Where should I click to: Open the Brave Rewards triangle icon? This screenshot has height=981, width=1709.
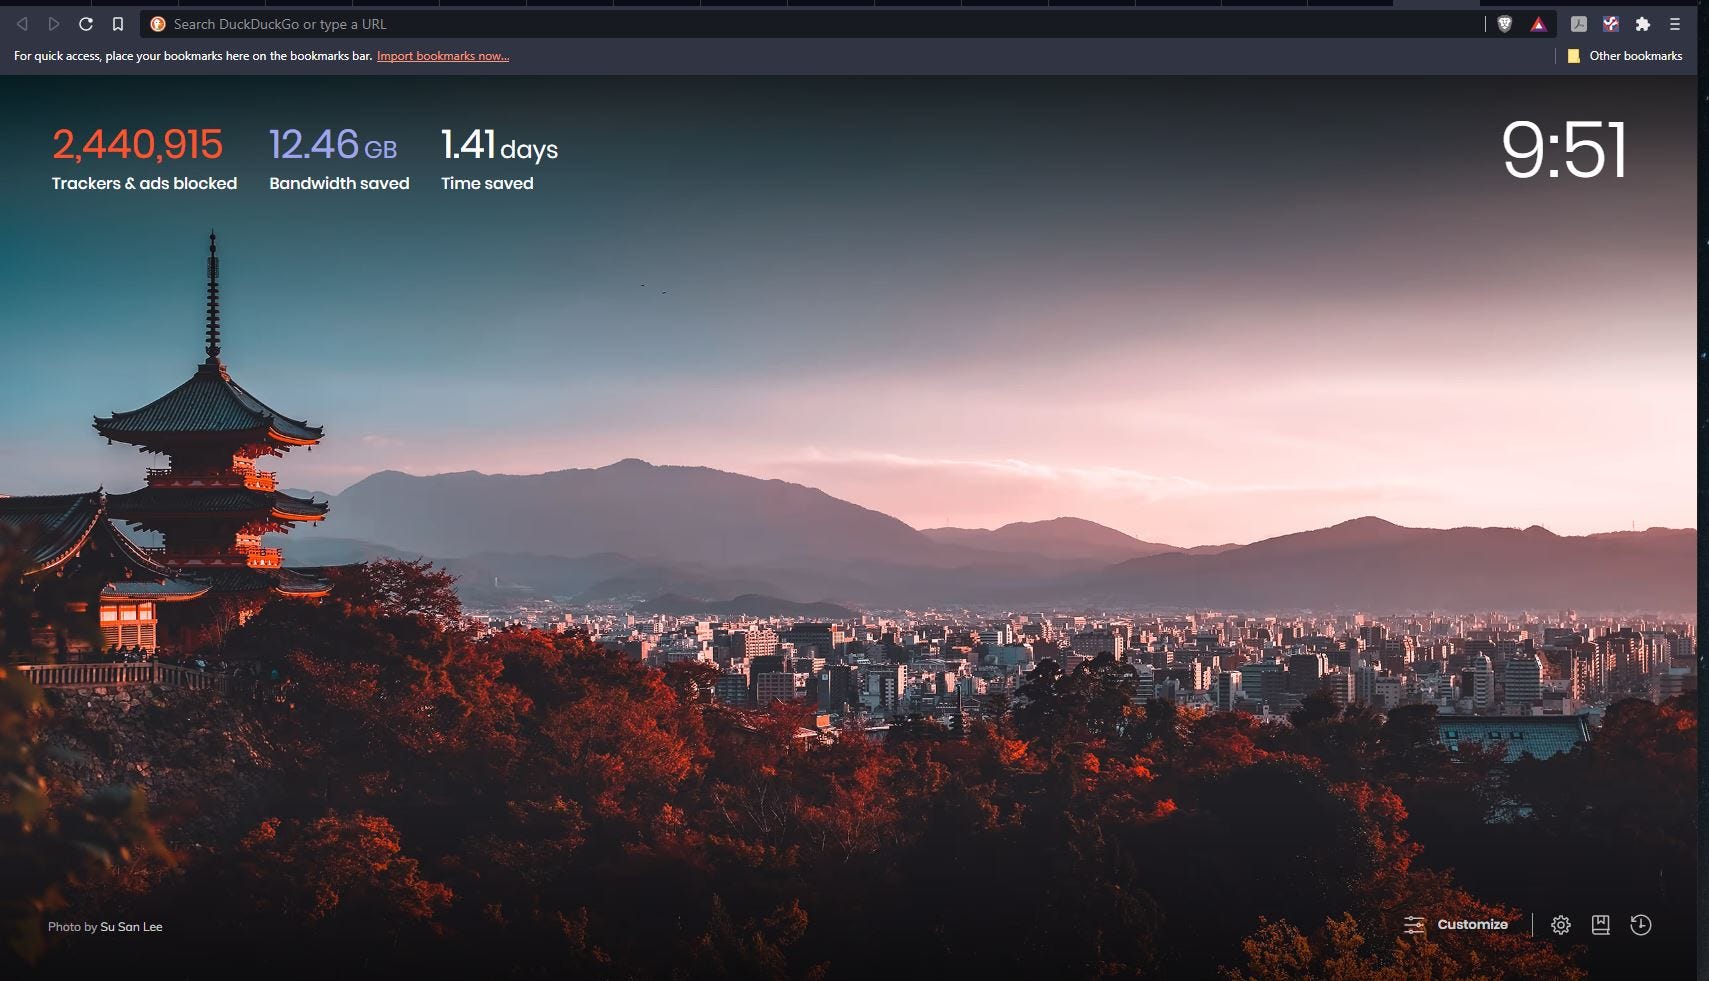[1539, 24]
